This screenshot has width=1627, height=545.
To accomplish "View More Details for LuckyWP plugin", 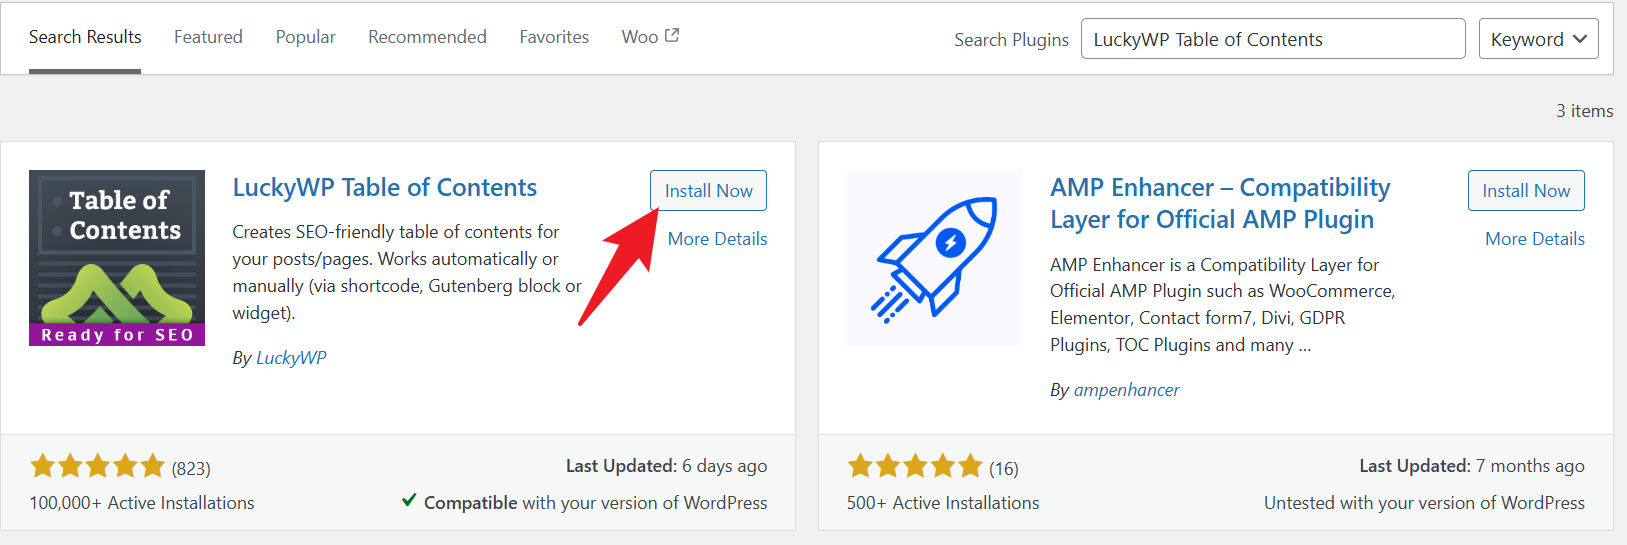I will (717, 239).
